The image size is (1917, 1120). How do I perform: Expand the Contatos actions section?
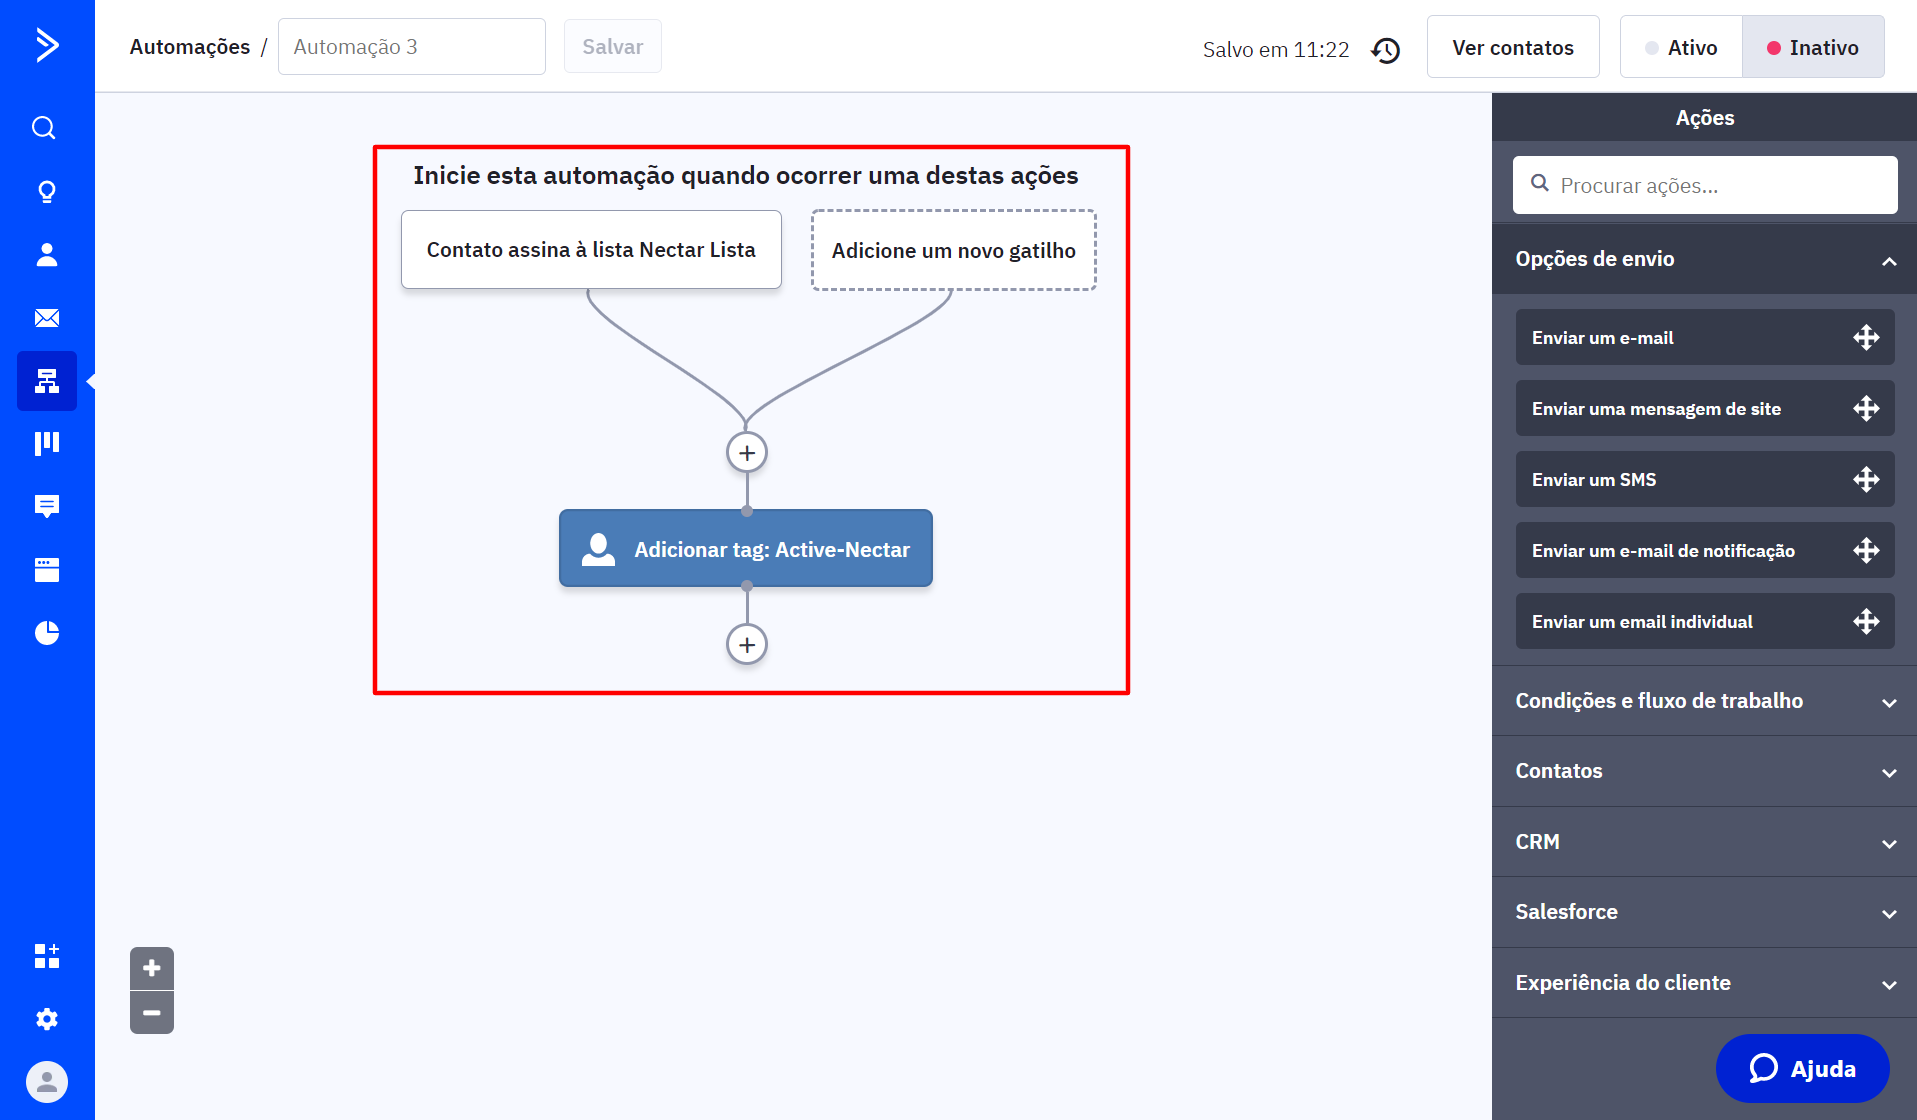[x=1704, y=771]
